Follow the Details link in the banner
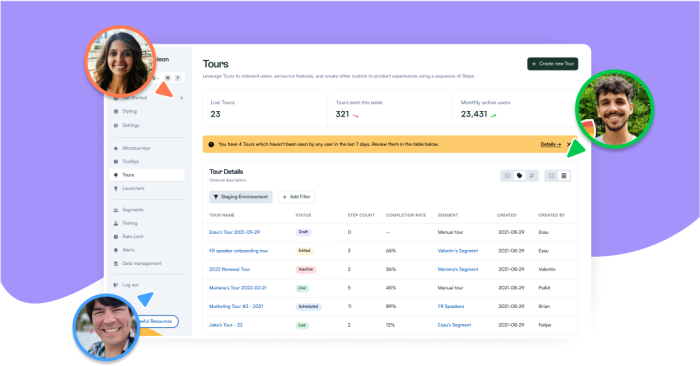 coord(550,144)
